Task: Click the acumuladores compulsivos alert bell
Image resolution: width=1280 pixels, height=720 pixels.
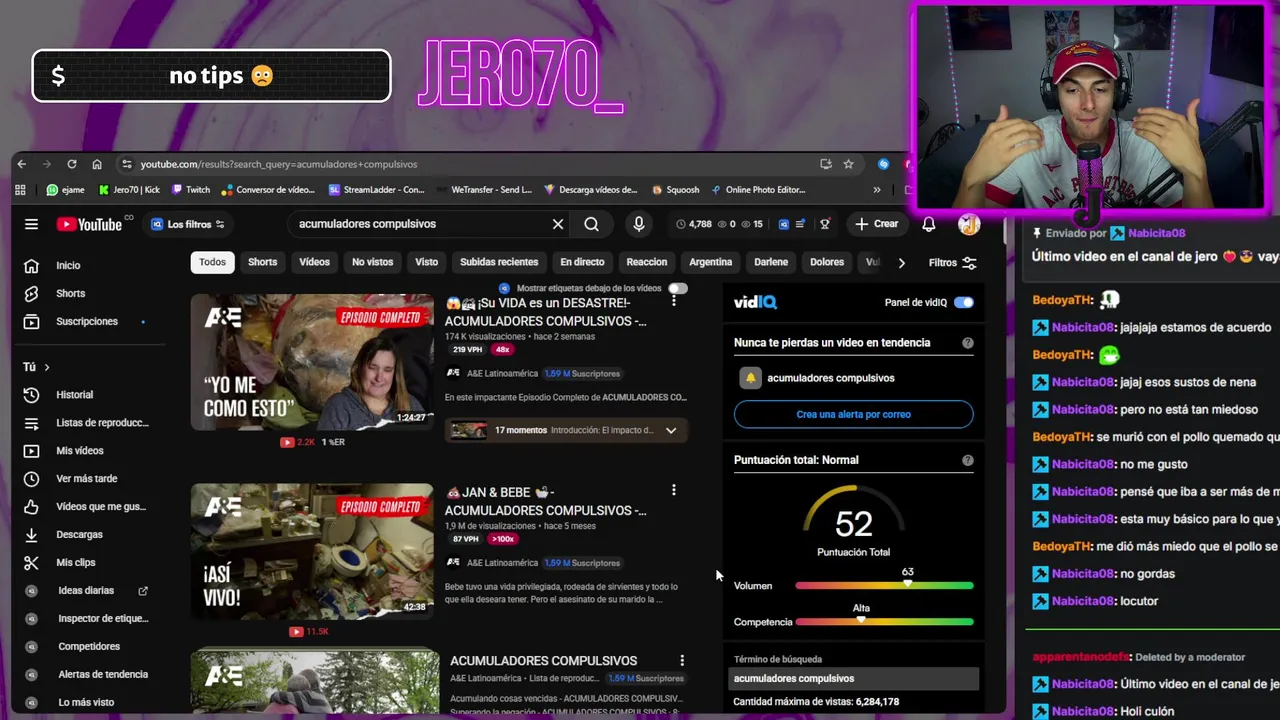Action: 750,378
